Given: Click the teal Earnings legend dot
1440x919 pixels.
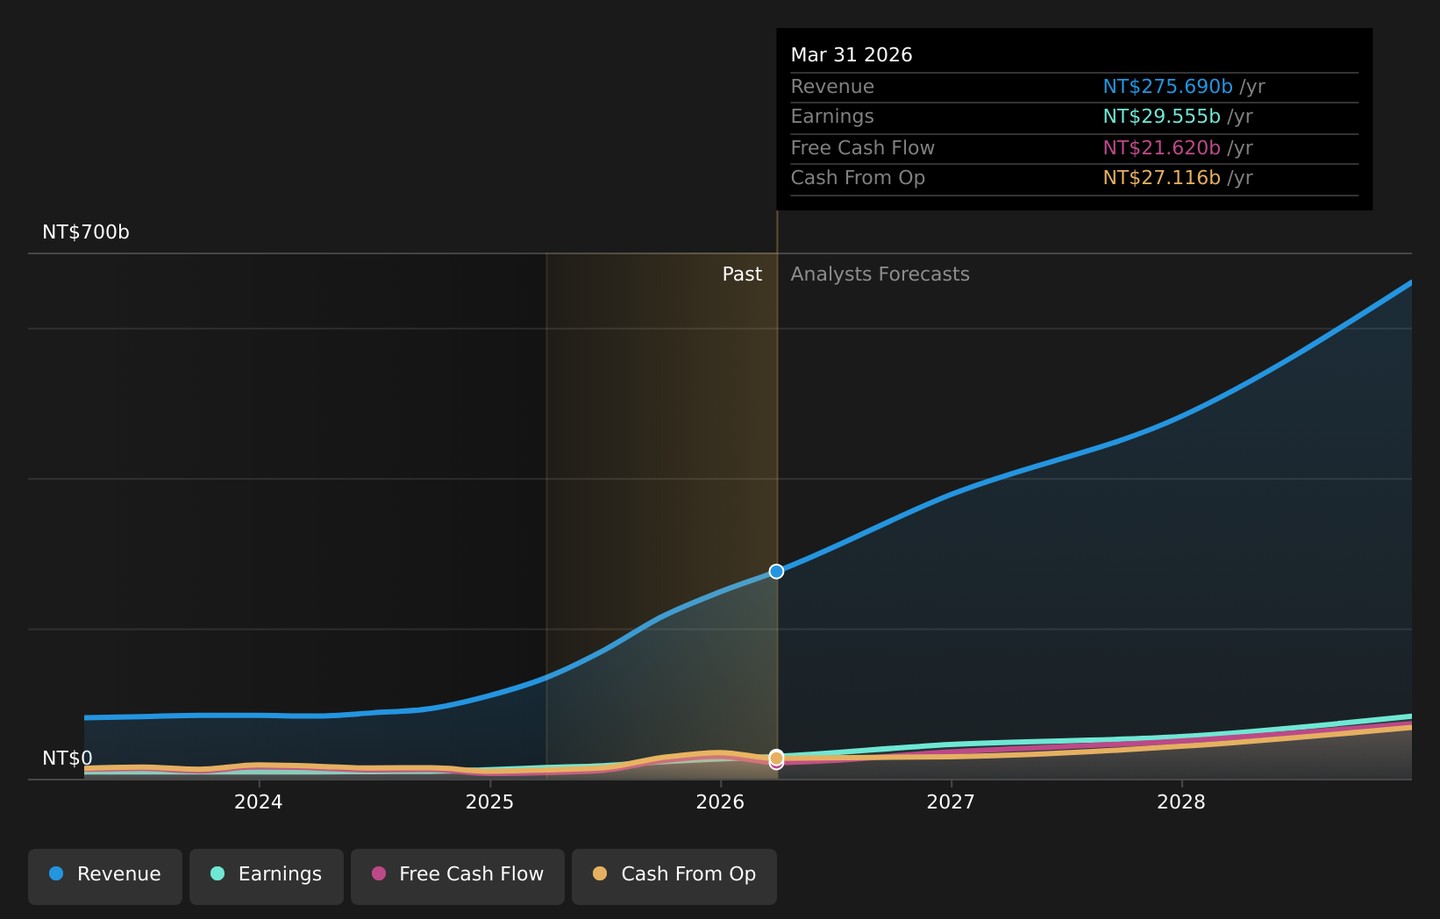Looking at the screenshot, I should tap(217, 874).
